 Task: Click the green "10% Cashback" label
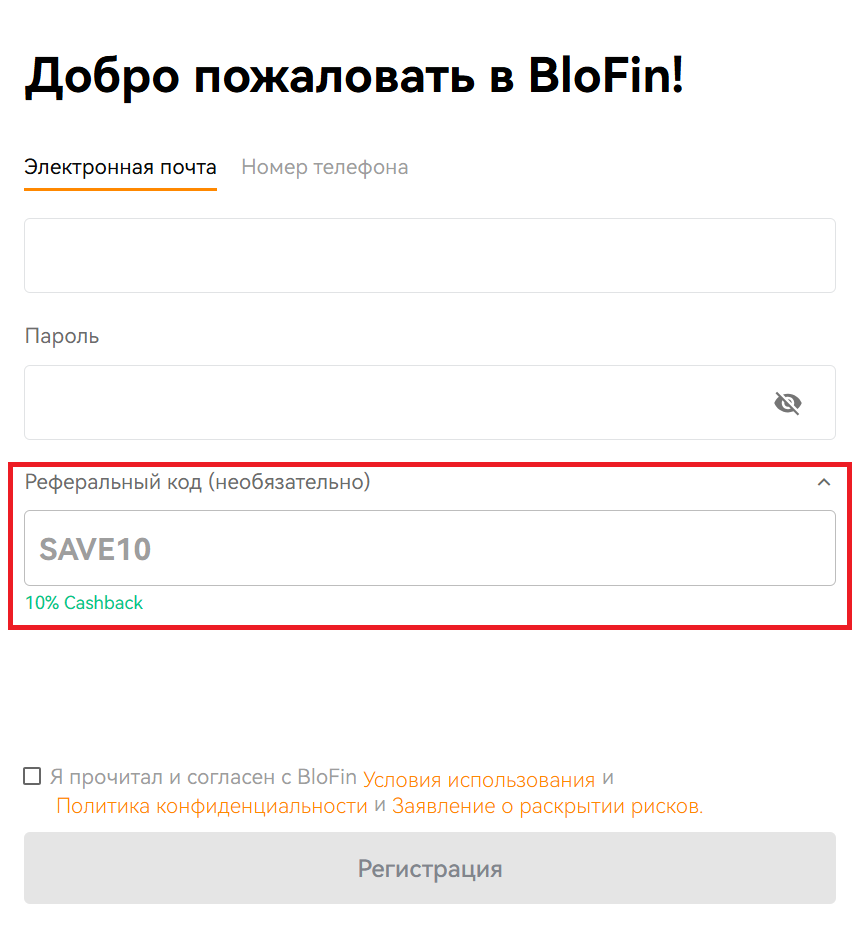pos(84,603)
